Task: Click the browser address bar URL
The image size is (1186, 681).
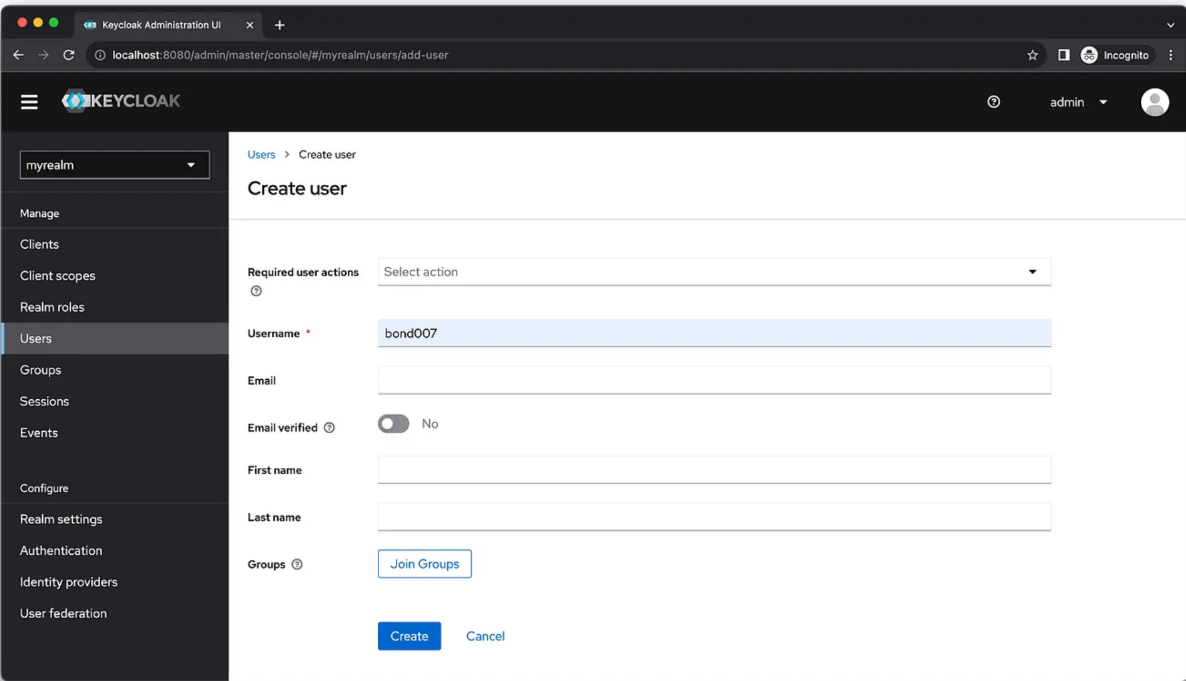Action: coord(280,54)
